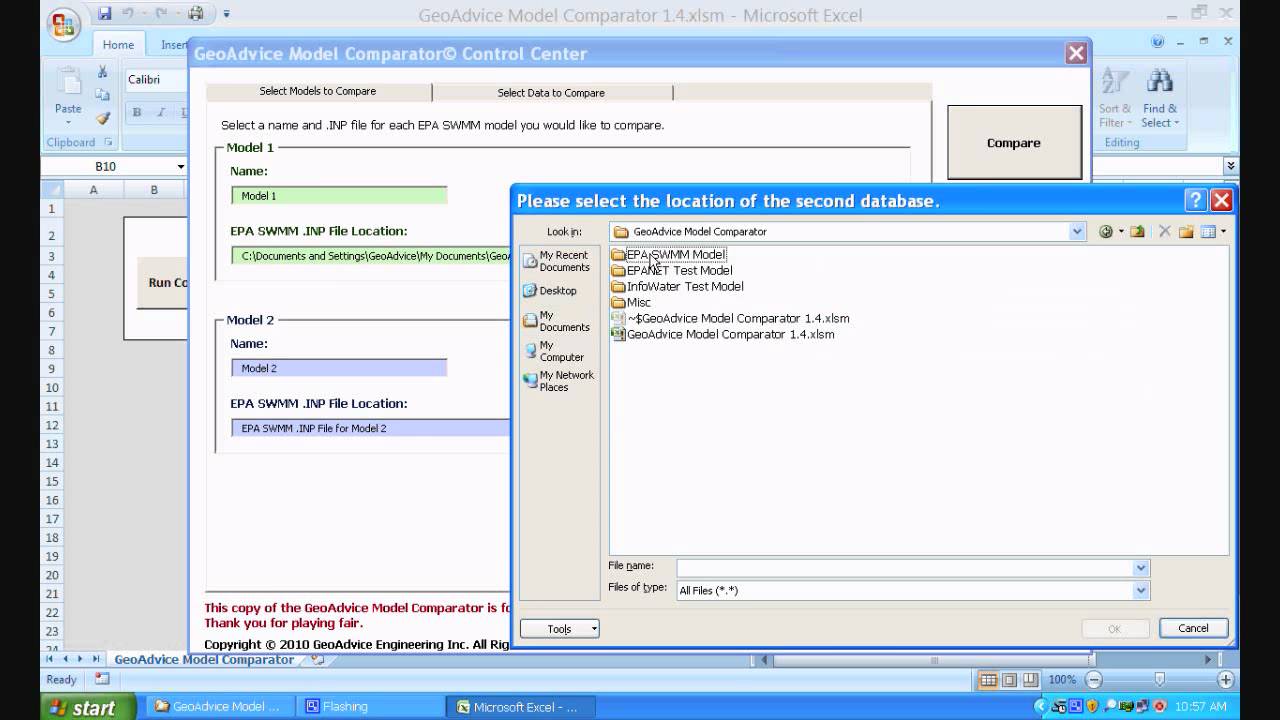This screenshot has width=1280, height=720.
Task: Click the Model 2 name field
Action: (x=339, y=368)
